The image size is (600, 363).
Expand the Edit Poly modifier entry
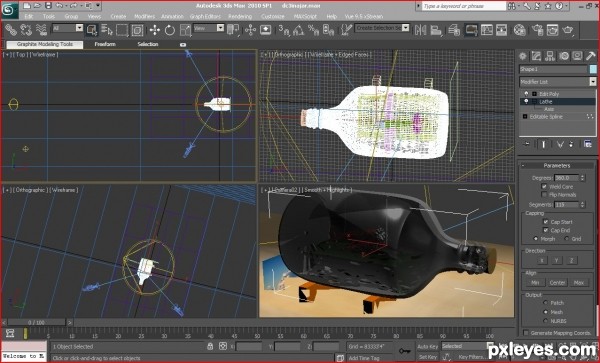click(534, 94)
